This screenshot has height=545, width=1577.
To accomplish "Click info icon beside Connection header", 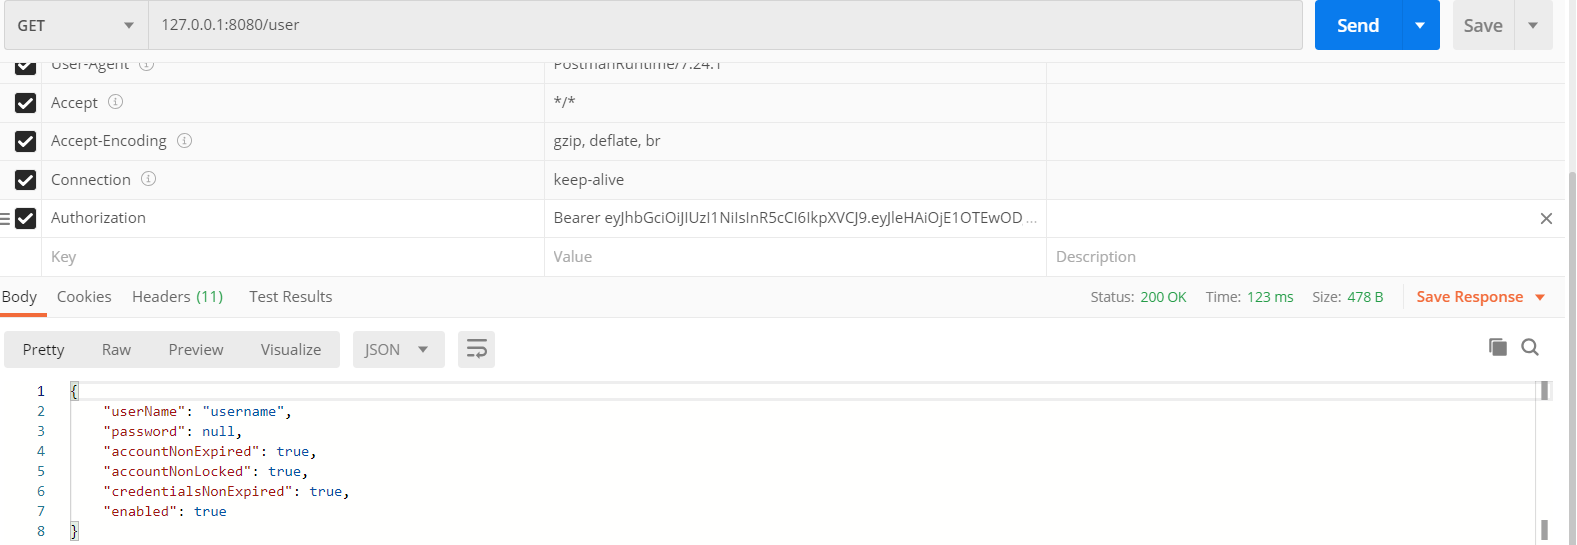I will 148,179.
